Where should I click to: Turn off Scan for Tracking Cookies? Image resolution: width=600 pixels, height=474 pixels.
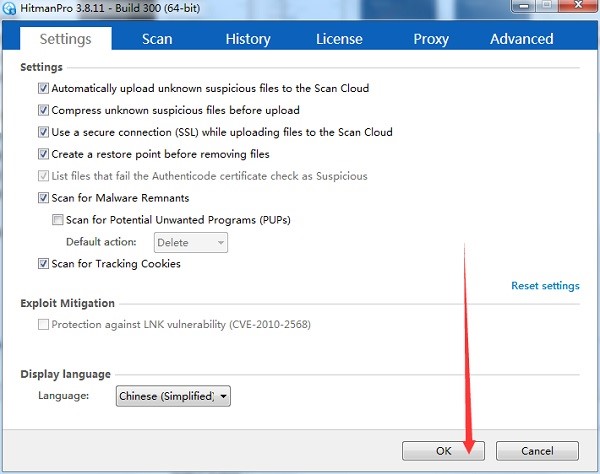(44, 264)
